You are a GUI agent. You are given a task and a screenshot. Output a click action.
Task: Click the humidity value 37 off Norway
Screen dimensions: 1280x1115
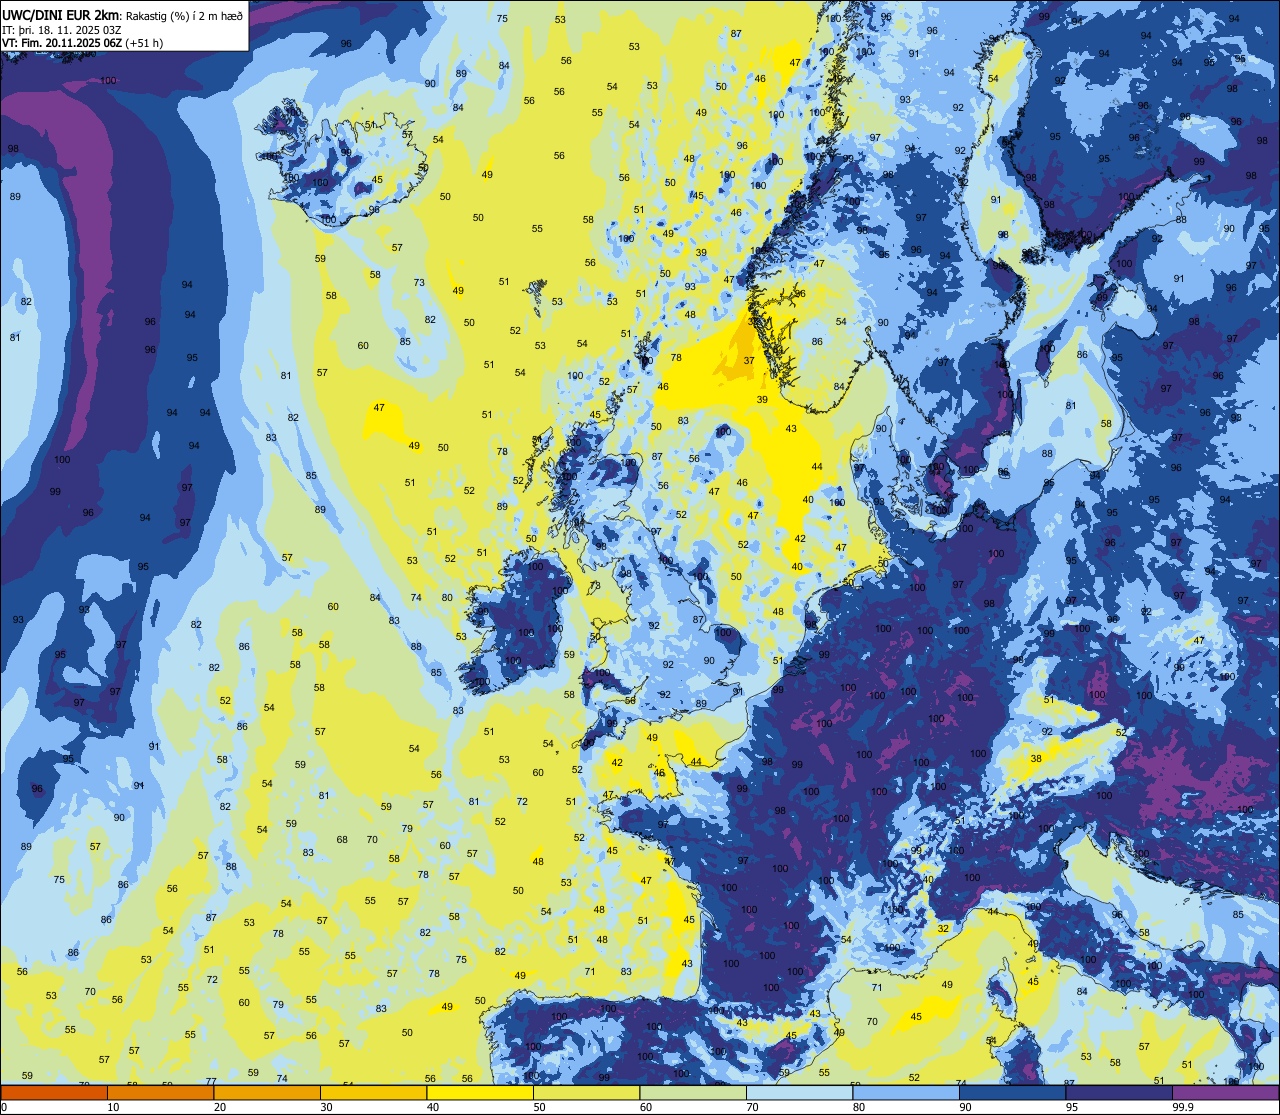click(x=749, y=360)
